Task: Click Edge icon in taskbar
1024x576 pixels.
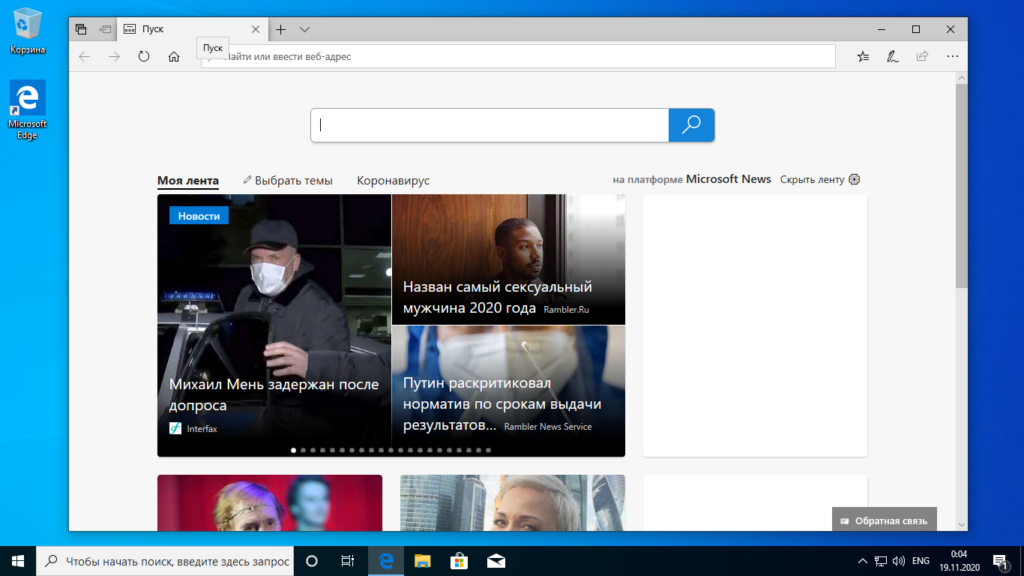Action: [x=386, y=561]
